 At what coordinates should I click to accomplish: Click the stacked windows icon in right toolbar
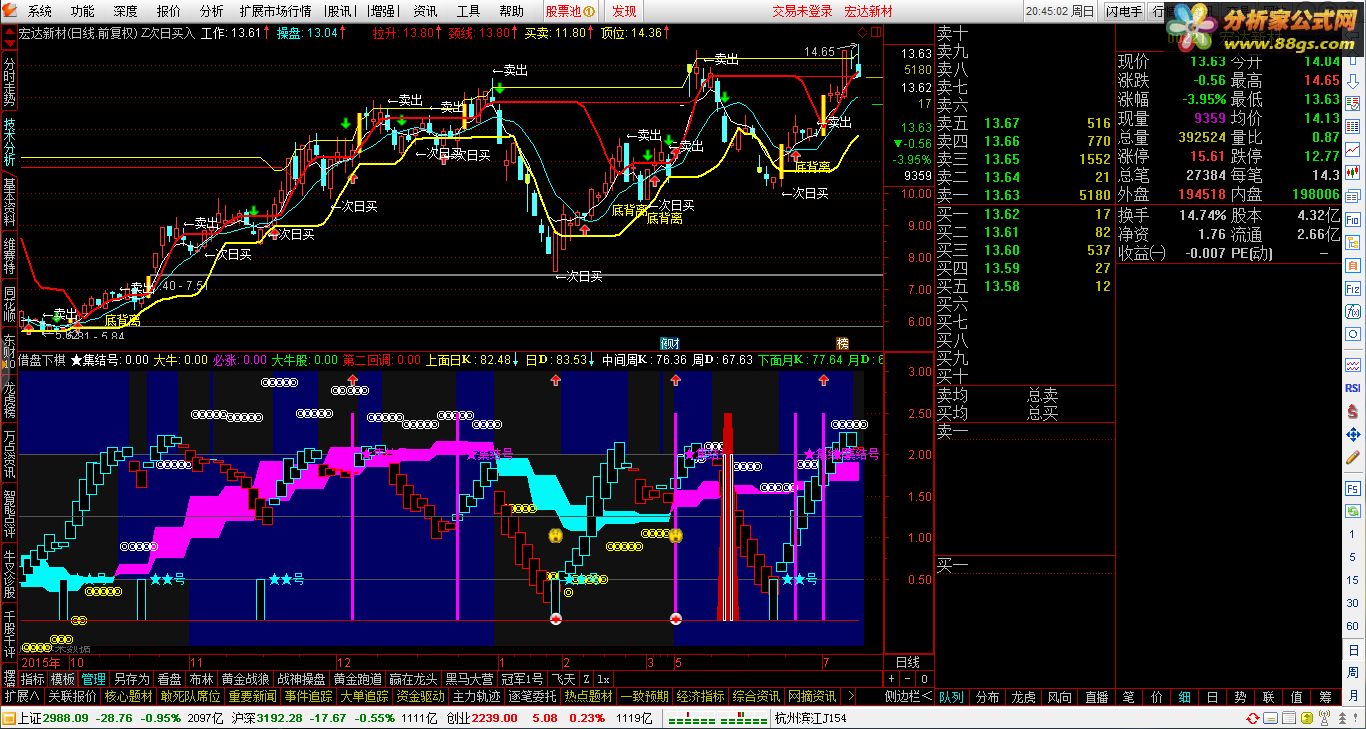point(1353,194)
